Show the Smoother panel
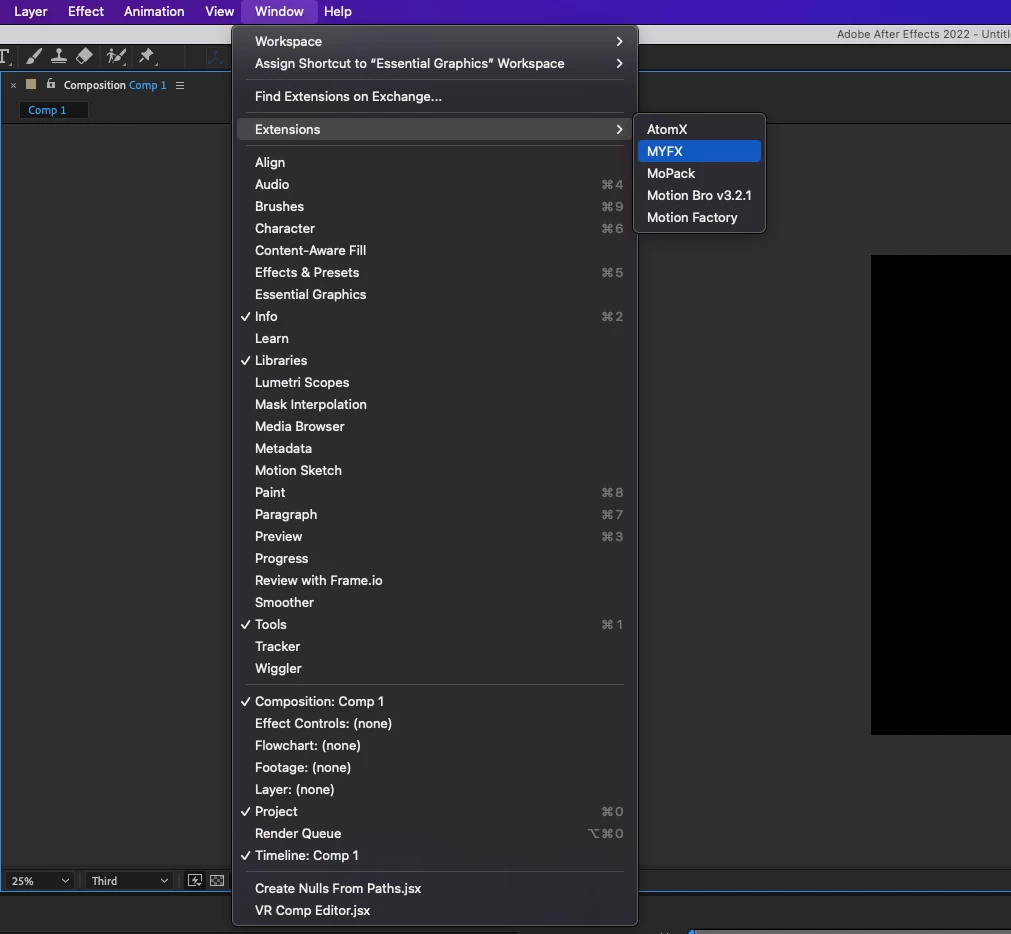 pos(435,602)
